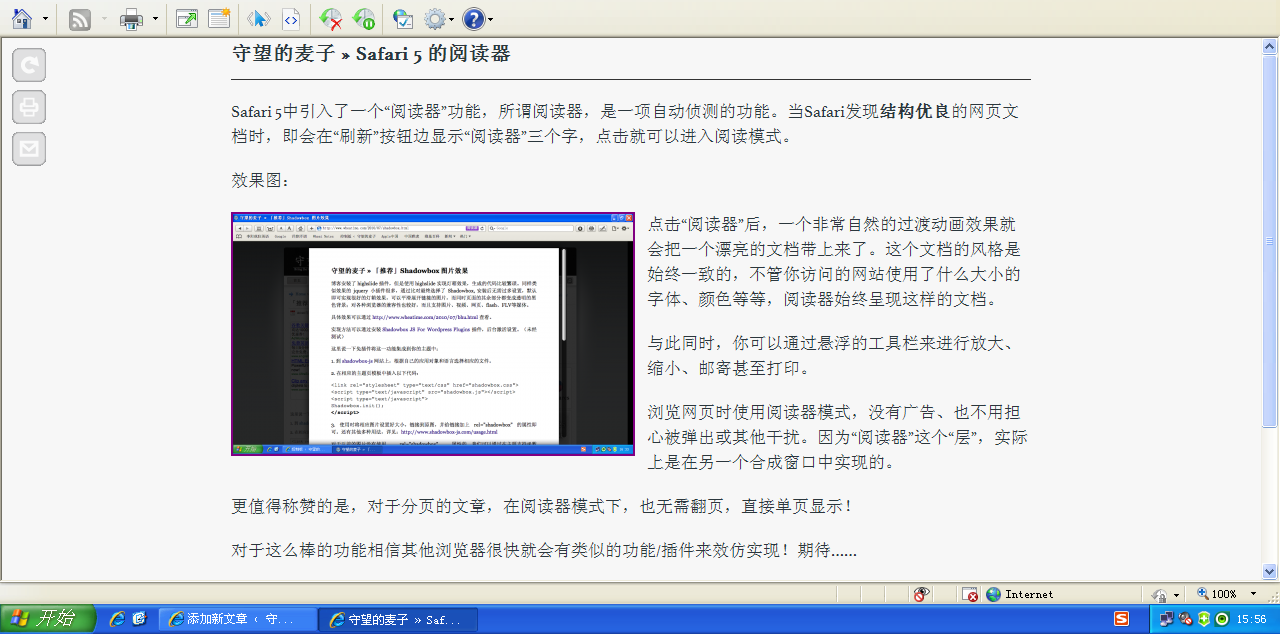Open the Print options dropdown arrow
Image resolution: width=1280 pixels, height=634 pixels.
click(x=155, y=19)
